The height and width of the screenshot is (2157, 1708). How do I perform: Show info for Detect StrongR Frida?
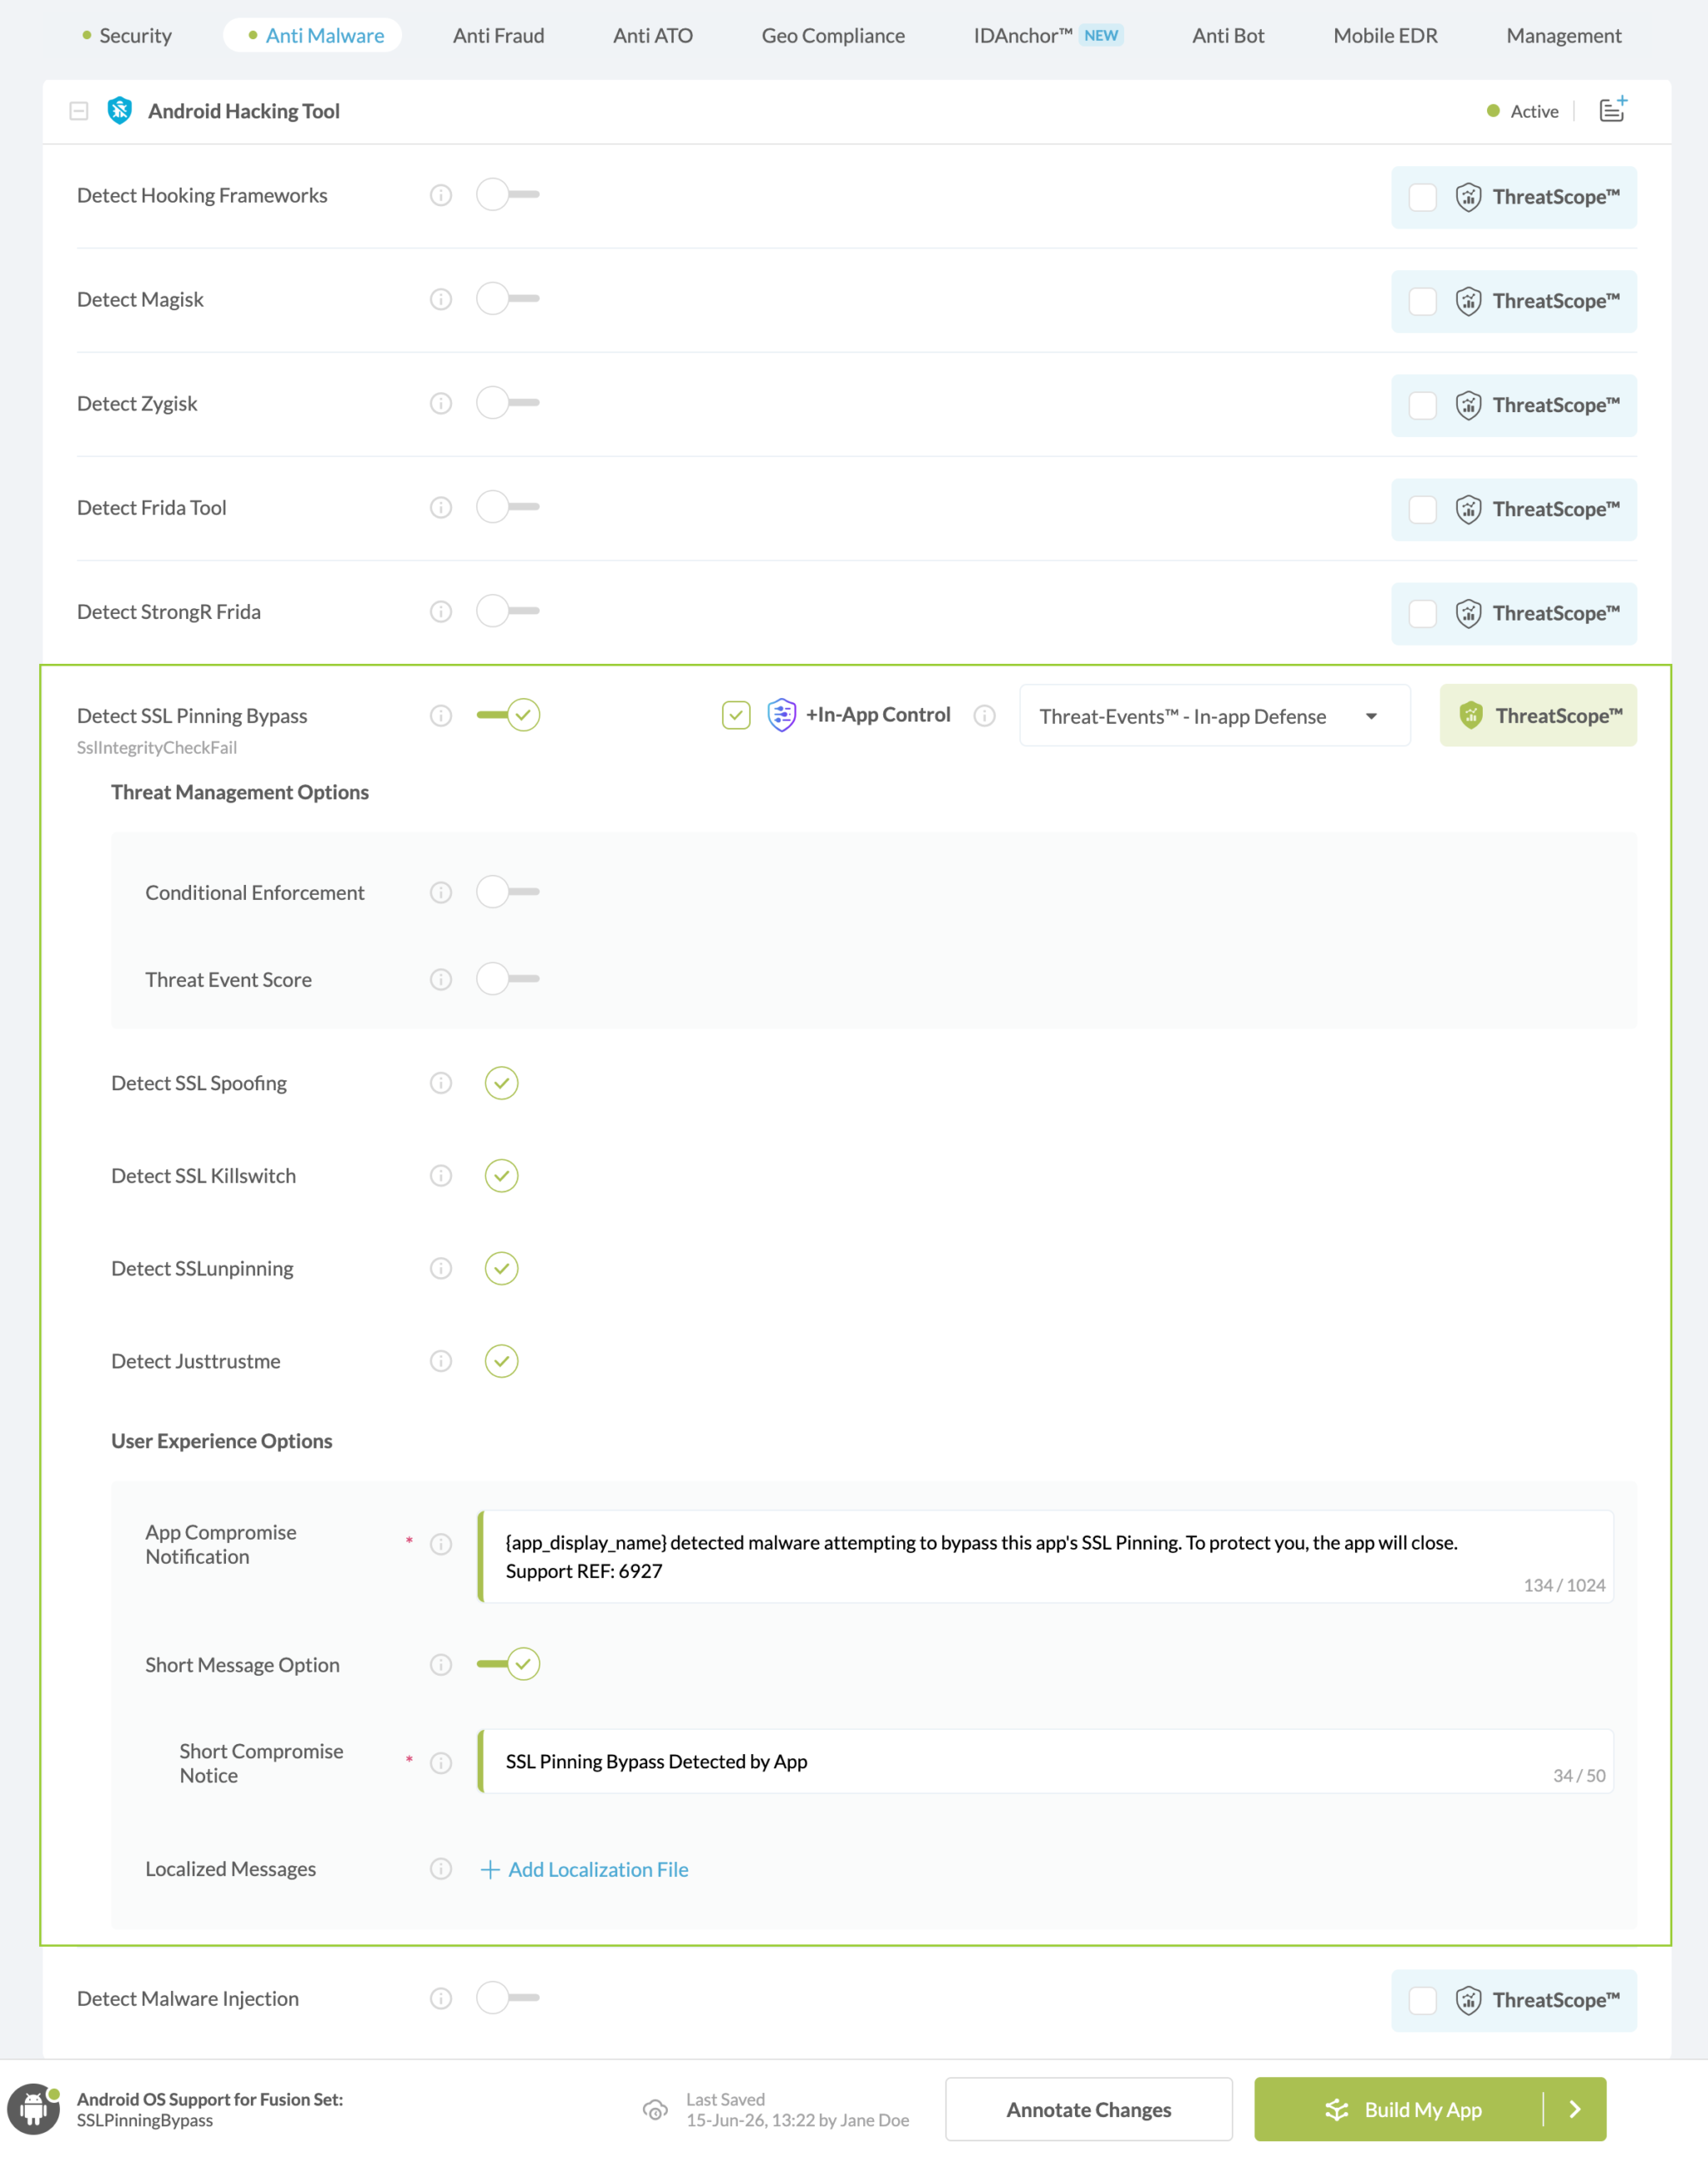tap(441, 611)
